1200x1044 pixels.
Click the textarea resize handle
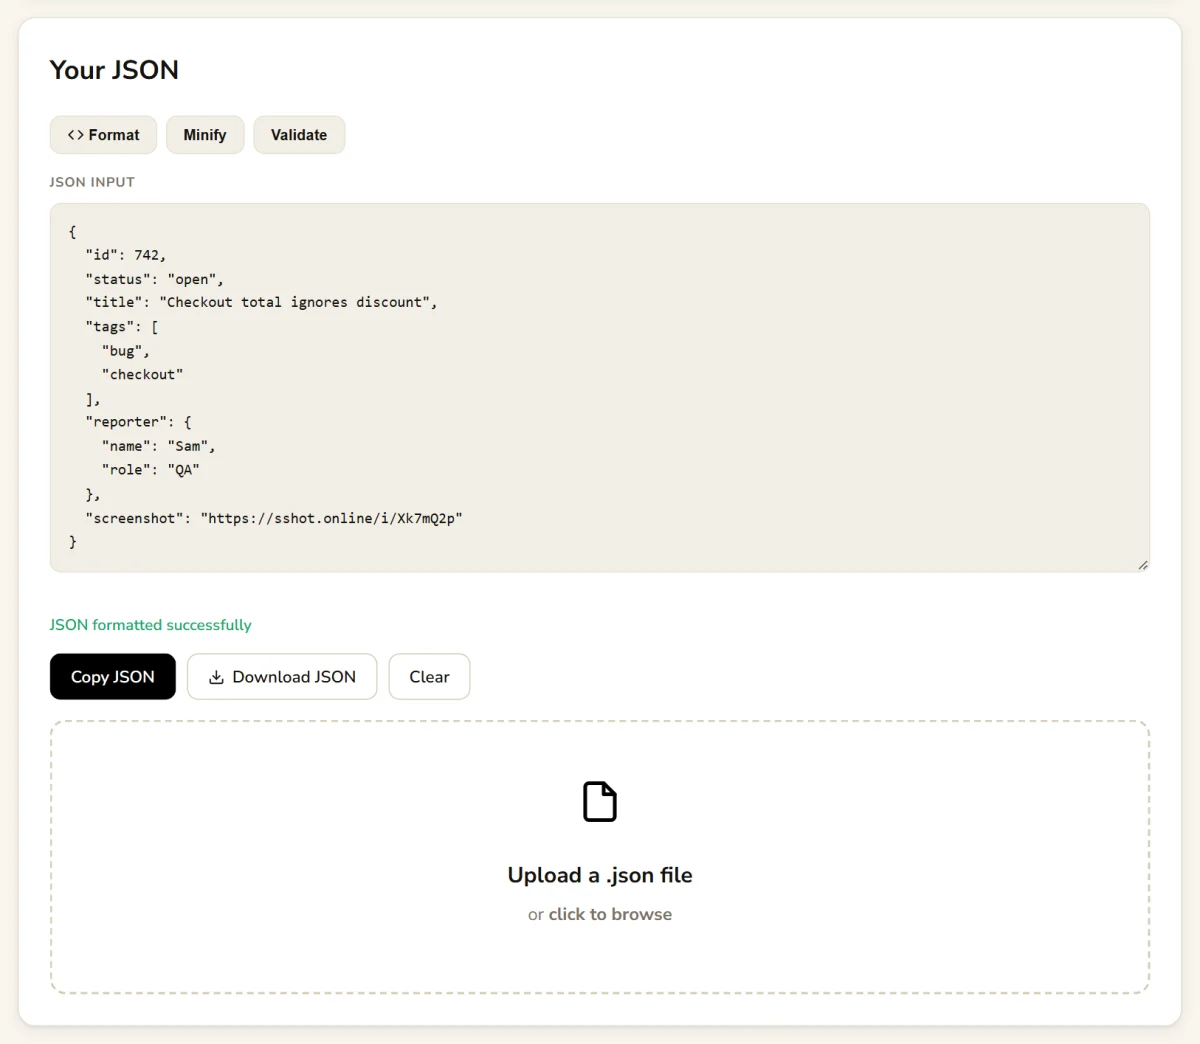coord(1142,565)
